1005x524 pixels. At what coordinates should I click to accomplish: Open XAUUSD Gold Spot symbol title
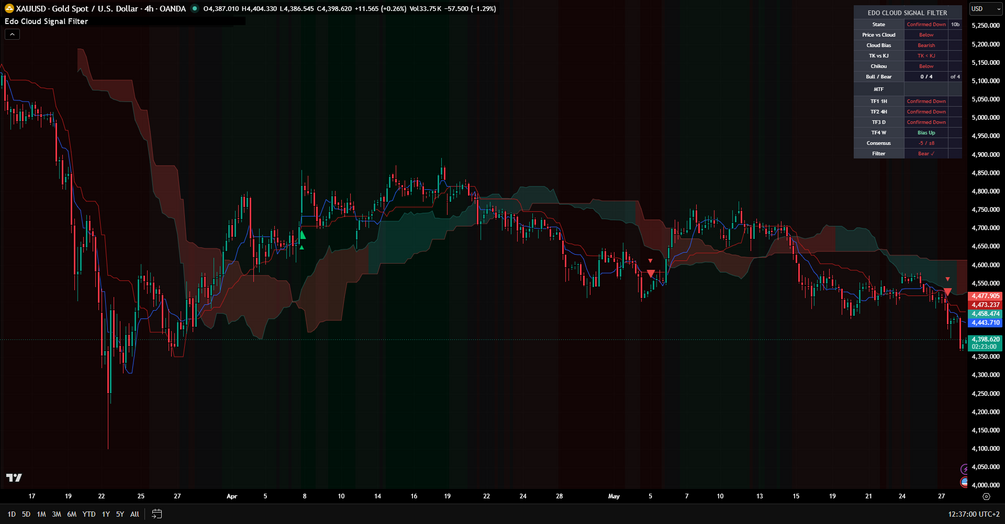(101, 9)
